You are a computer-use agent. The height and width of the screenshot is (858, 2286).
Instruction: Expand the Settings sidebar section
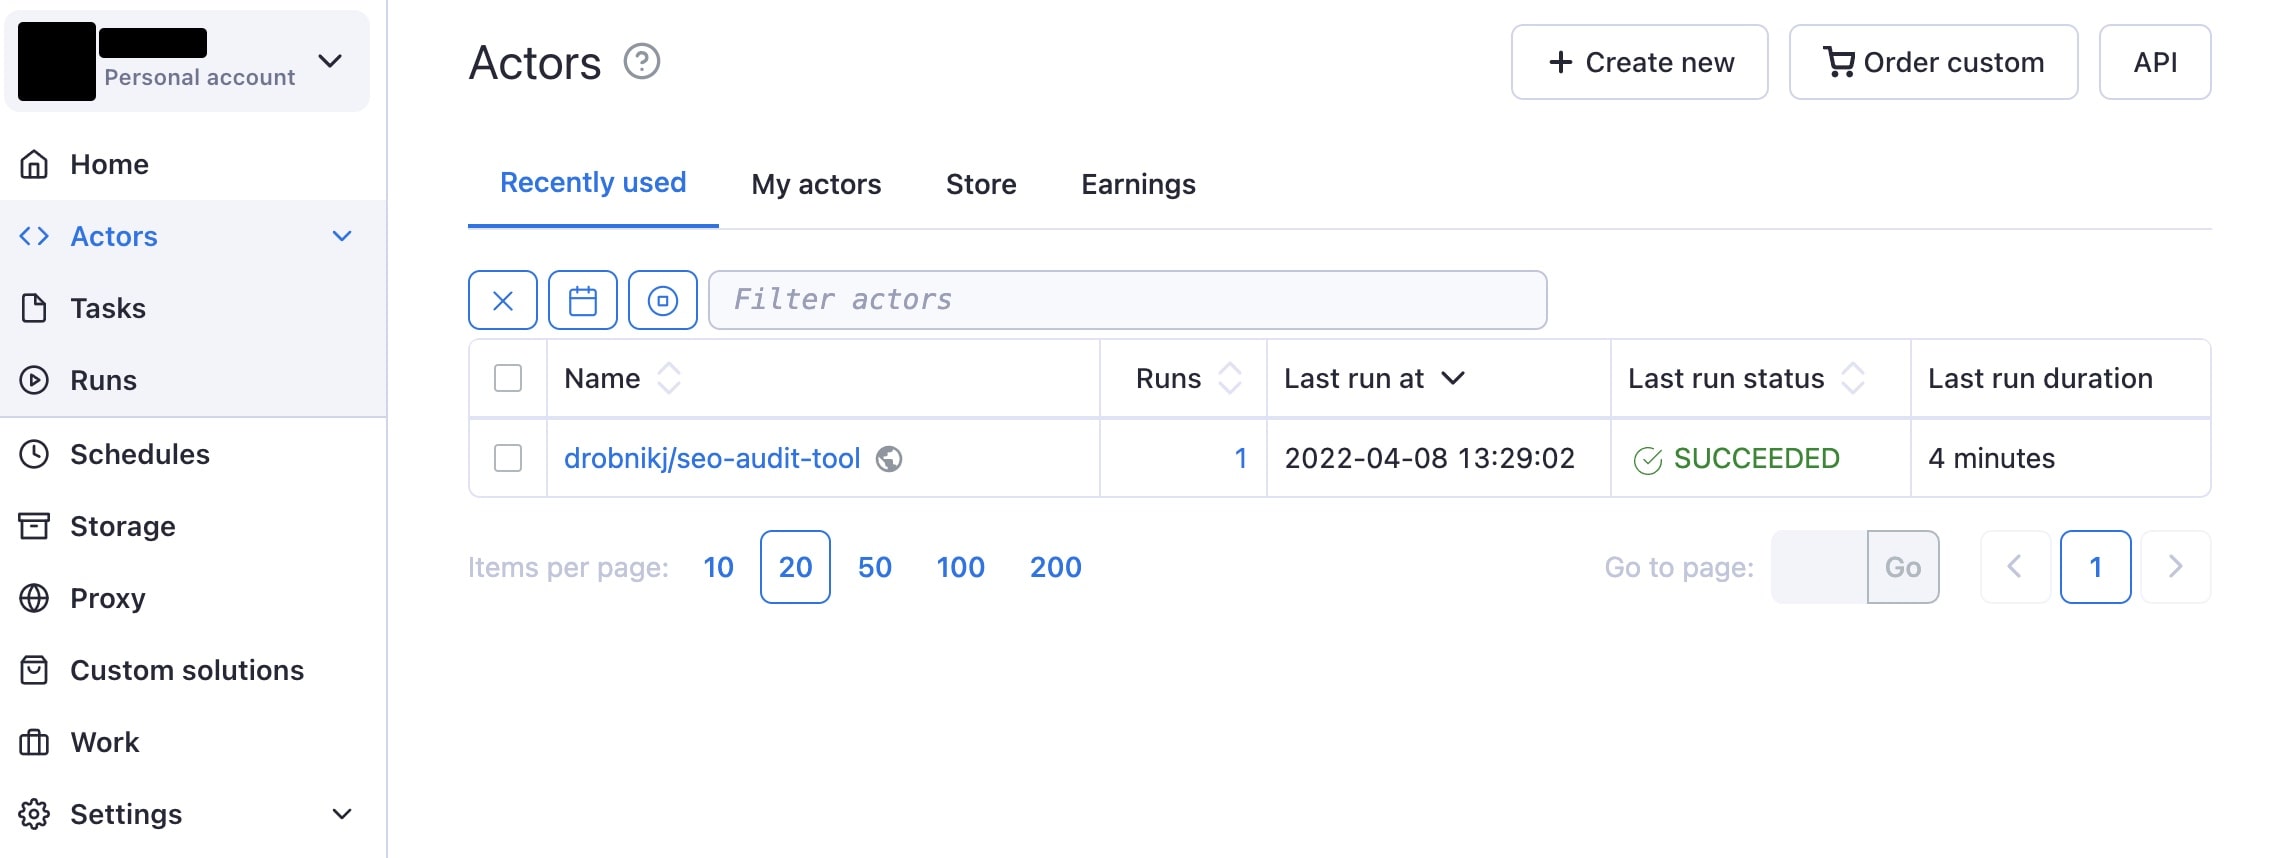point(342,814)
